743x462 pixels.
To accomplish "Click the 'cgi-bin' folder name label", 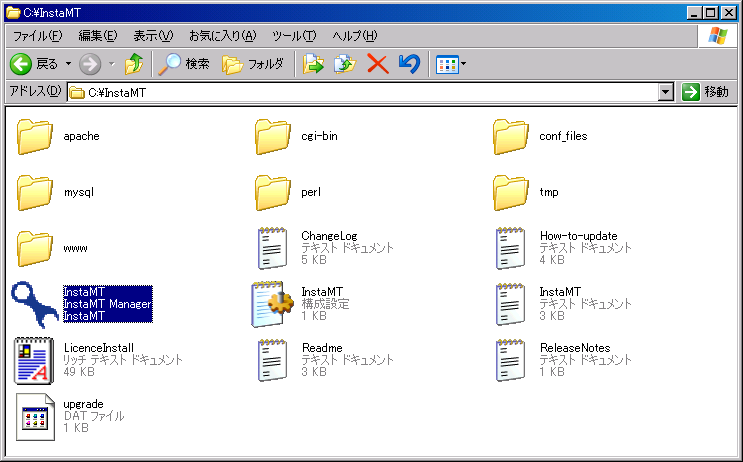I will (x=319, y=136).
